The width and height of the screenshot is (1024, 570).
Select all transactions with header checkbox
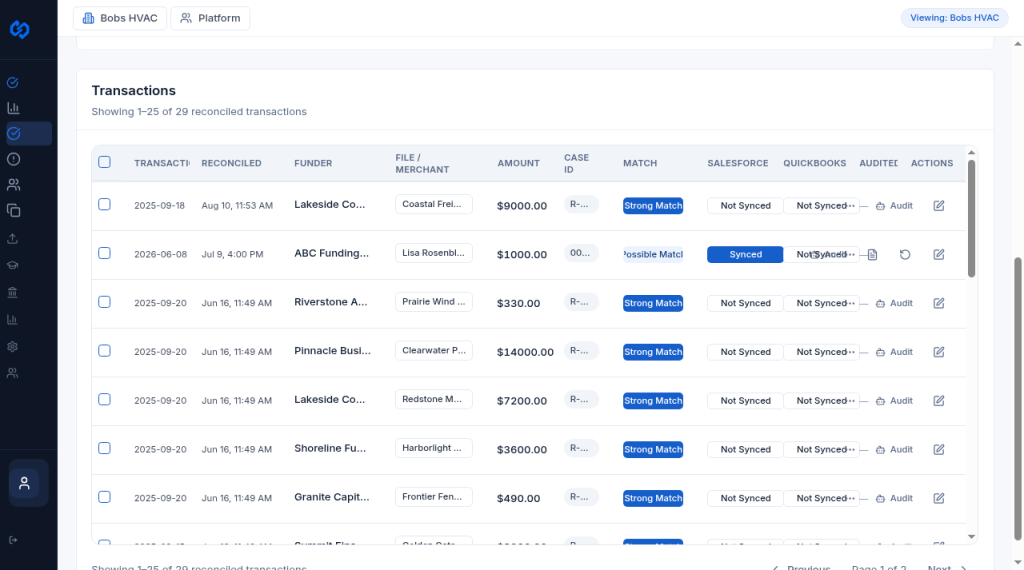click(104, 162)
